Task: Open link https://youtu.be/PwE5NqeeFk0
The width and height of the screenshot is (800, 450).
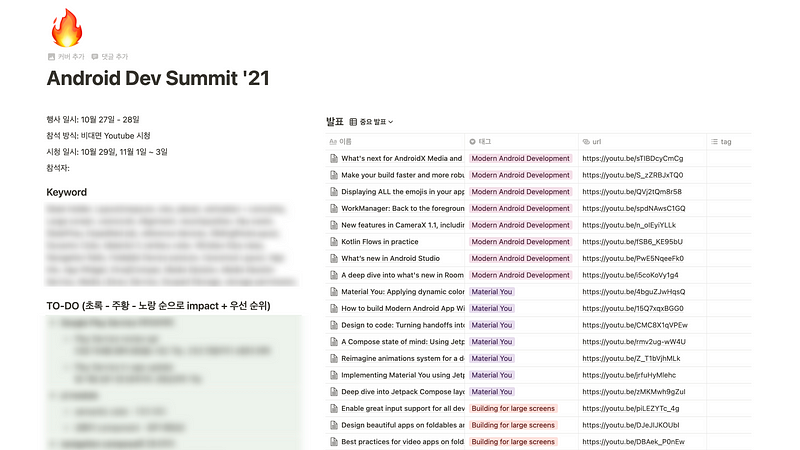Action: 633,259
